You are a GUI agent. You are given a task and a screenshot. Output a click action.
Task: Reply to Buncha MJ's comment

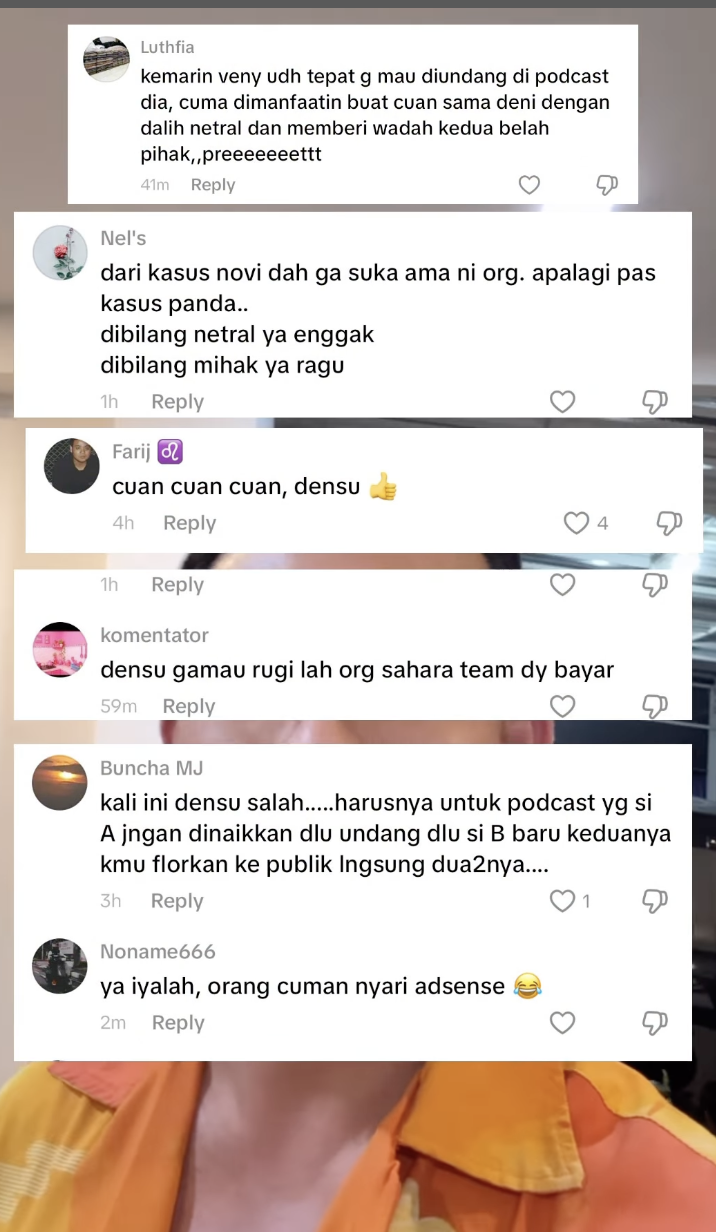pyautogui.click(x=177, y=901)
